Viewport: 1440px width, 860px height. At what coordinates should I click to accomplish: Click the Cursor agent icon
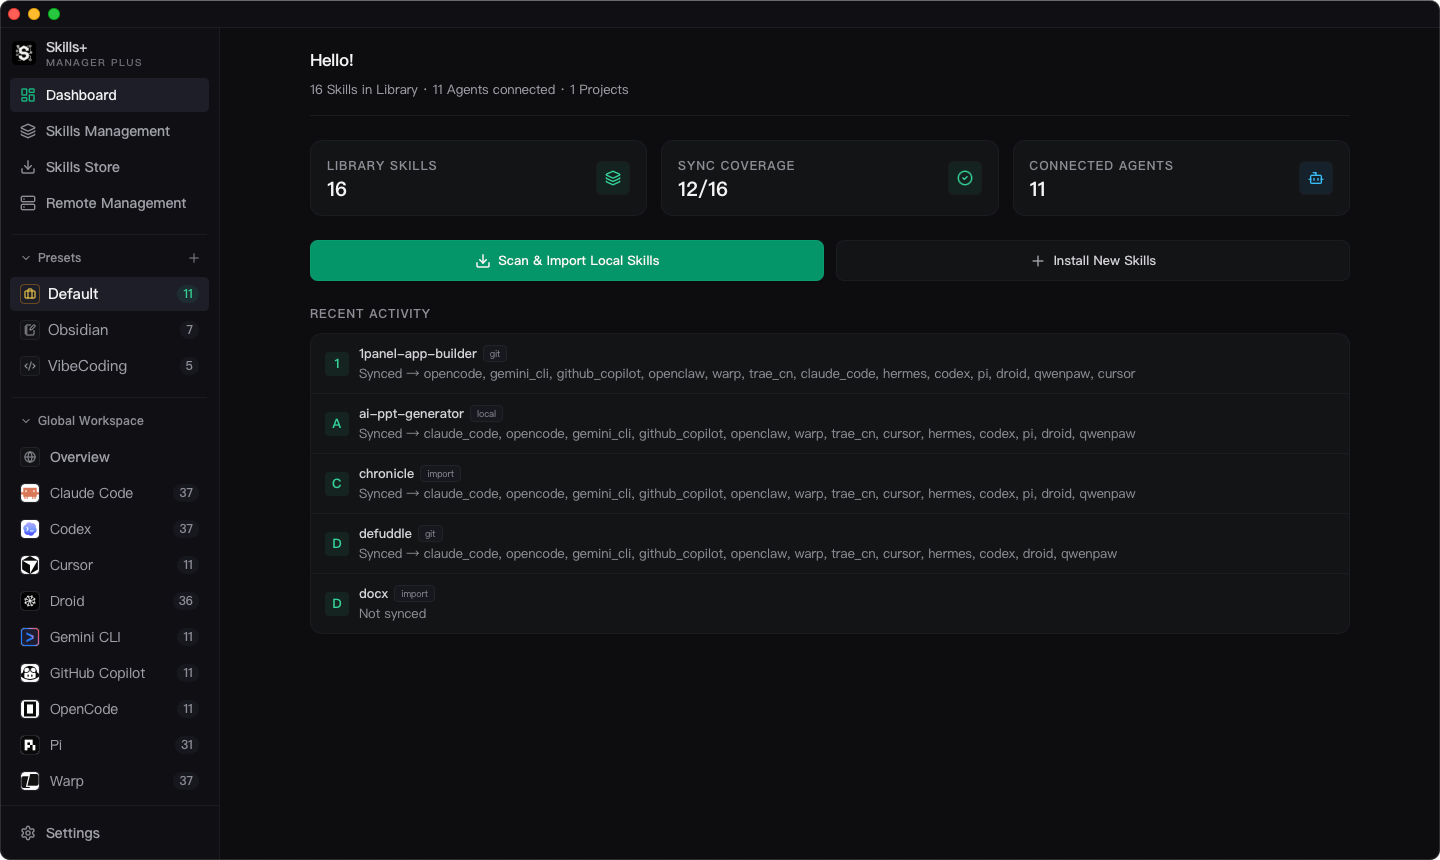(x=30, y=565)
